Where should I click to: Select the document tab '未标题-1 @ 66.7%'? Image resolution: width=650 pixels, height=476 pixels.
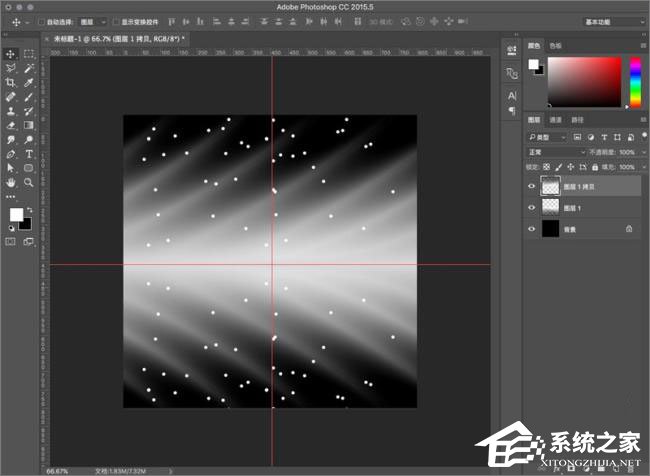pyautogui.click(x=115, y=39)
